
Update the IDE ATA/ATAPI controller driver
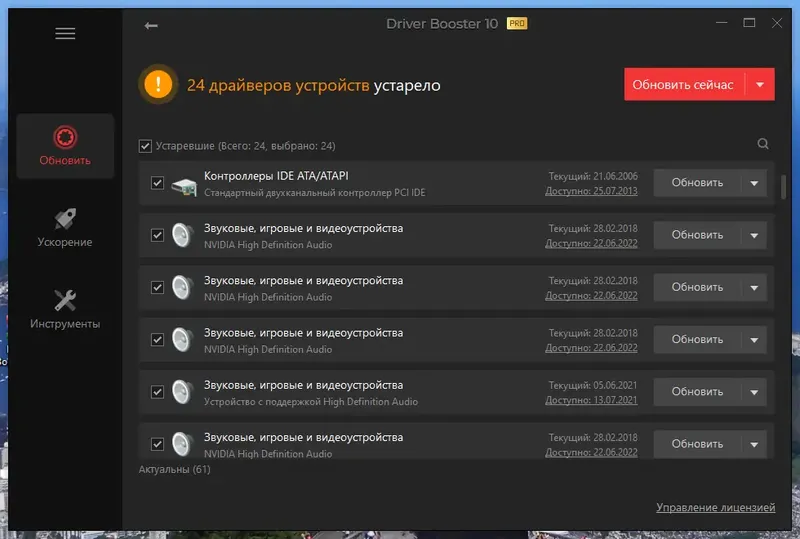(x=697, y=183)
